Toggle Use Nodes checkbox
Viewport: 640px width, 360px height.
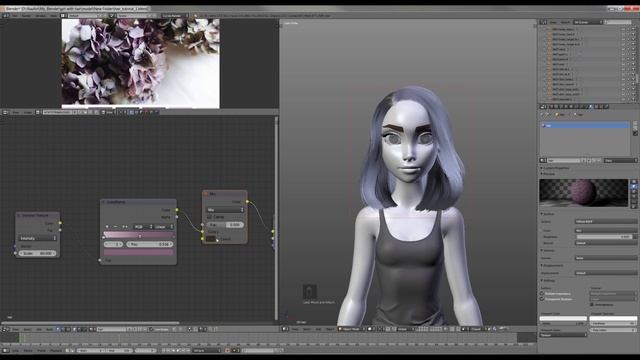[151, 329]
